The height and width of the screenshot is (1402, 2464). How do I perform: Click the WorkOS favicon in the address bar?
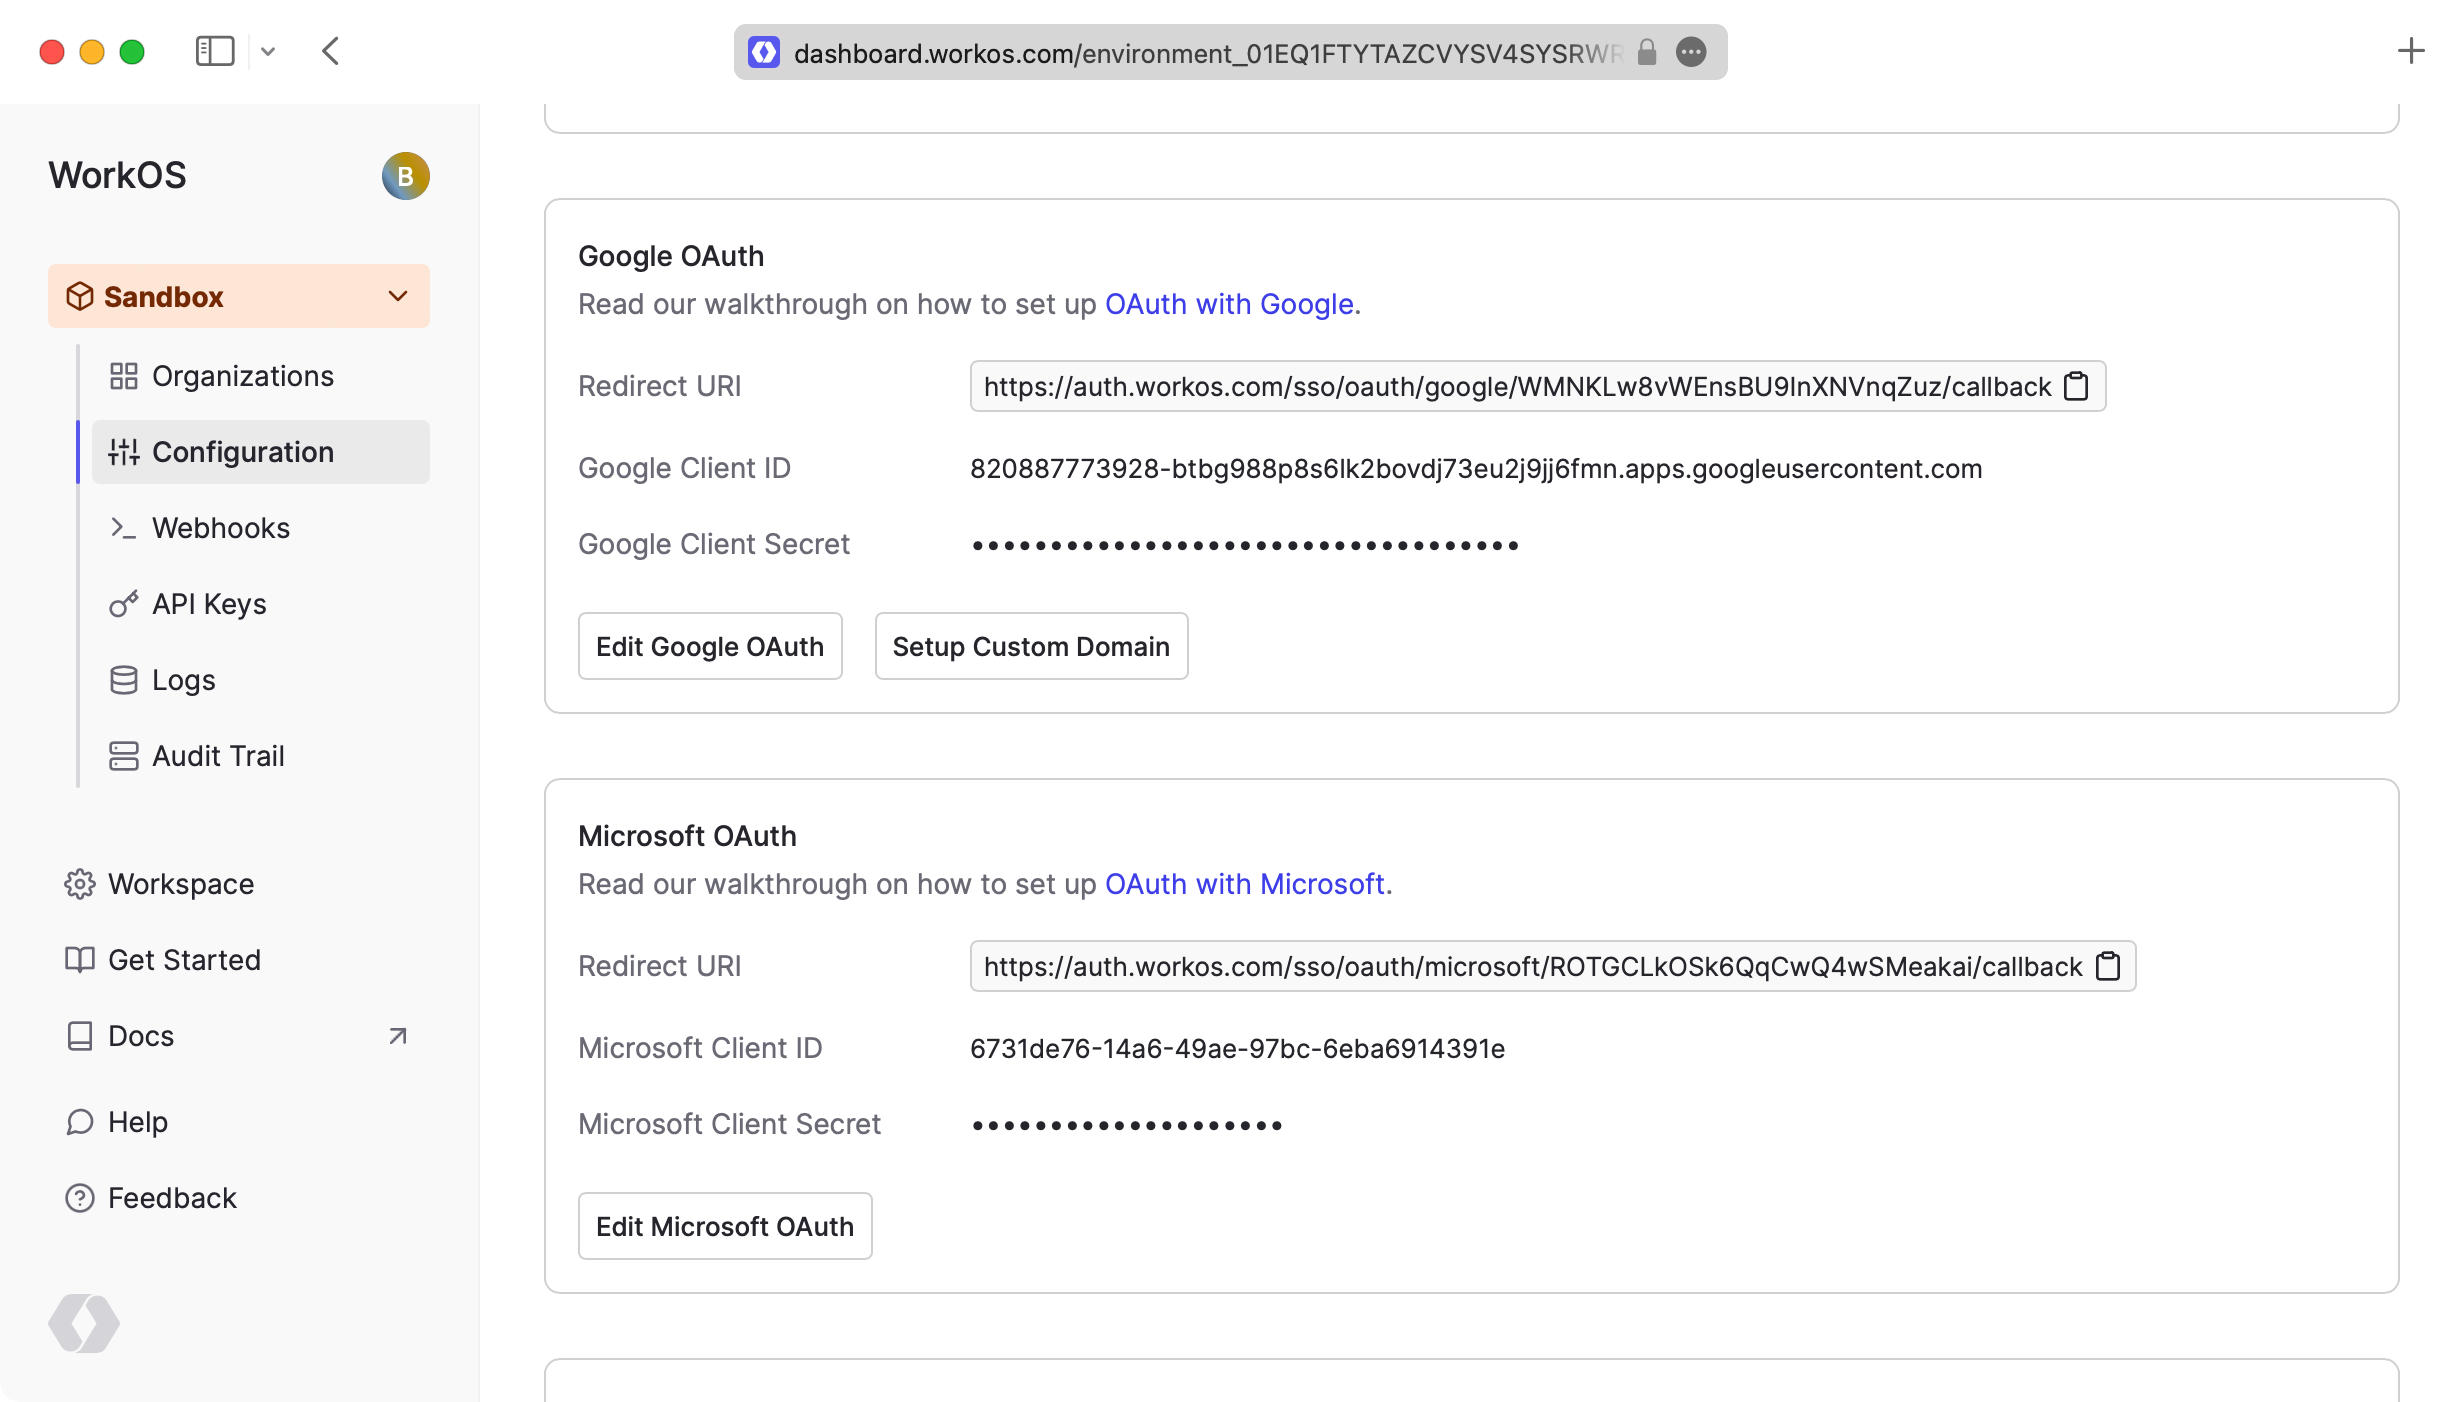pyautogui.click(x=764, y=52)
